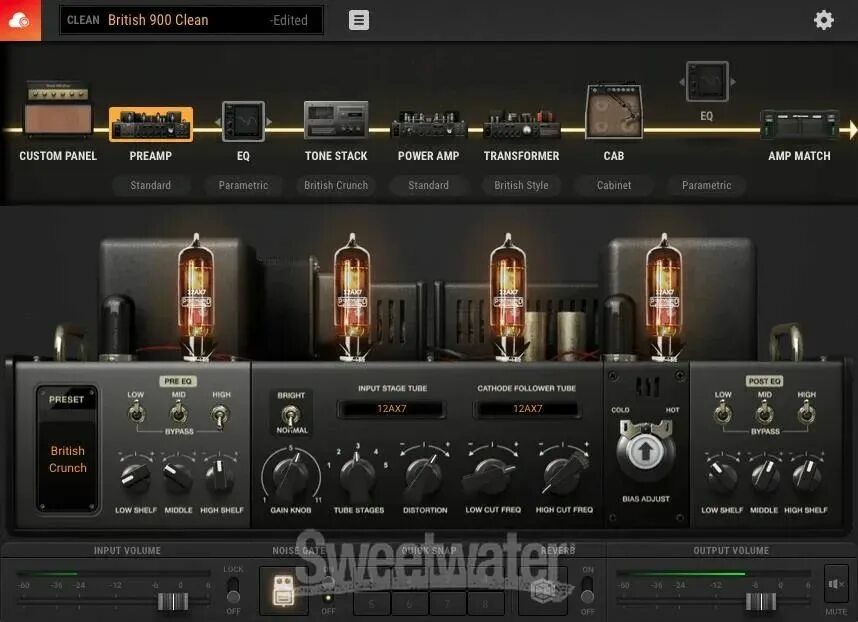Toggle the Post EQ Low switch
The width and height of the screenshot is (858, 622).
click(x=722, y=413)
